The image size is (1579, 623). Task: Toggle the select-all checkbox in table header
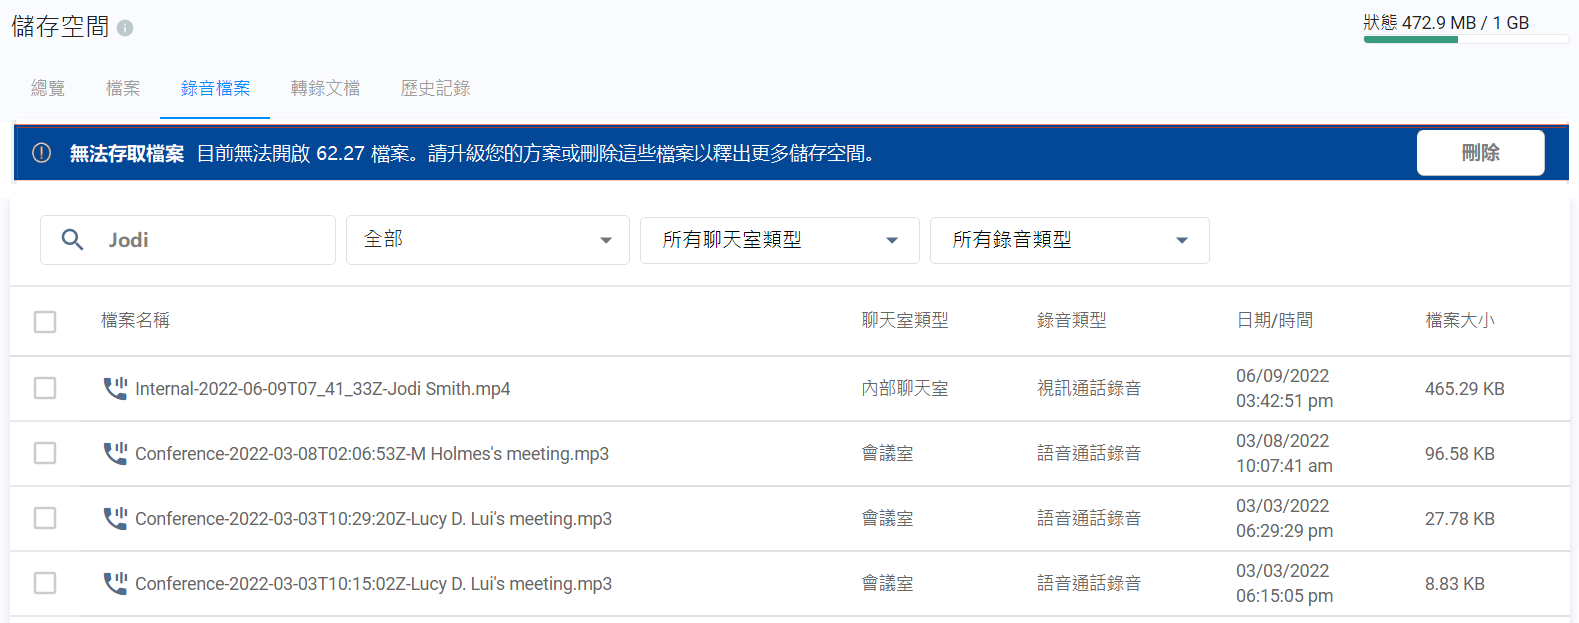tap(45, 321)
